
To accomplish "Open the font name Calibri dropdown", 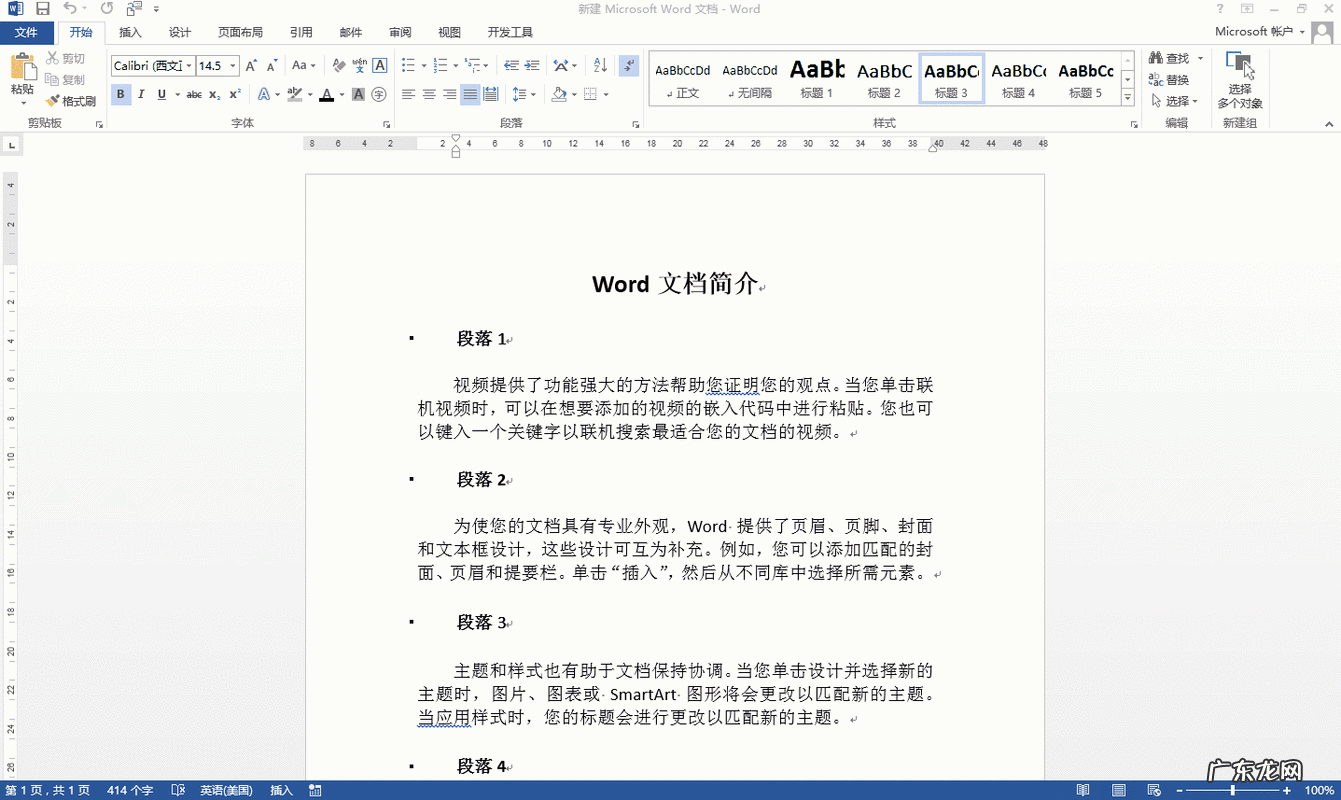I will click(189, 66).
